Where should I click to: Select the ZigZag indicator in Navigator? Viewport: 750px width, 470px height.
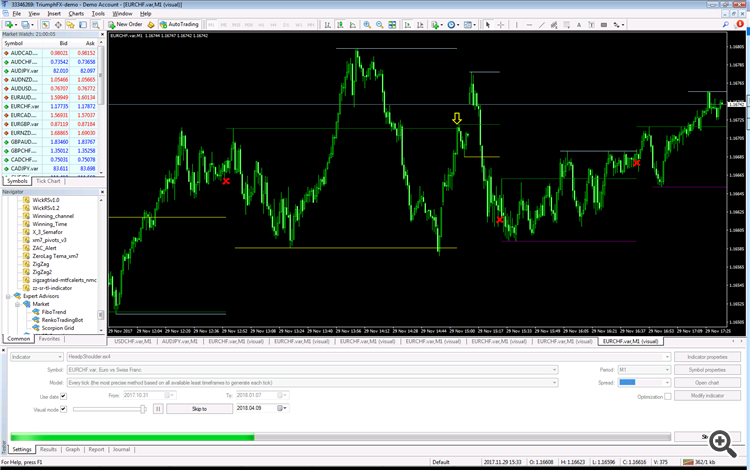(41, 264)
